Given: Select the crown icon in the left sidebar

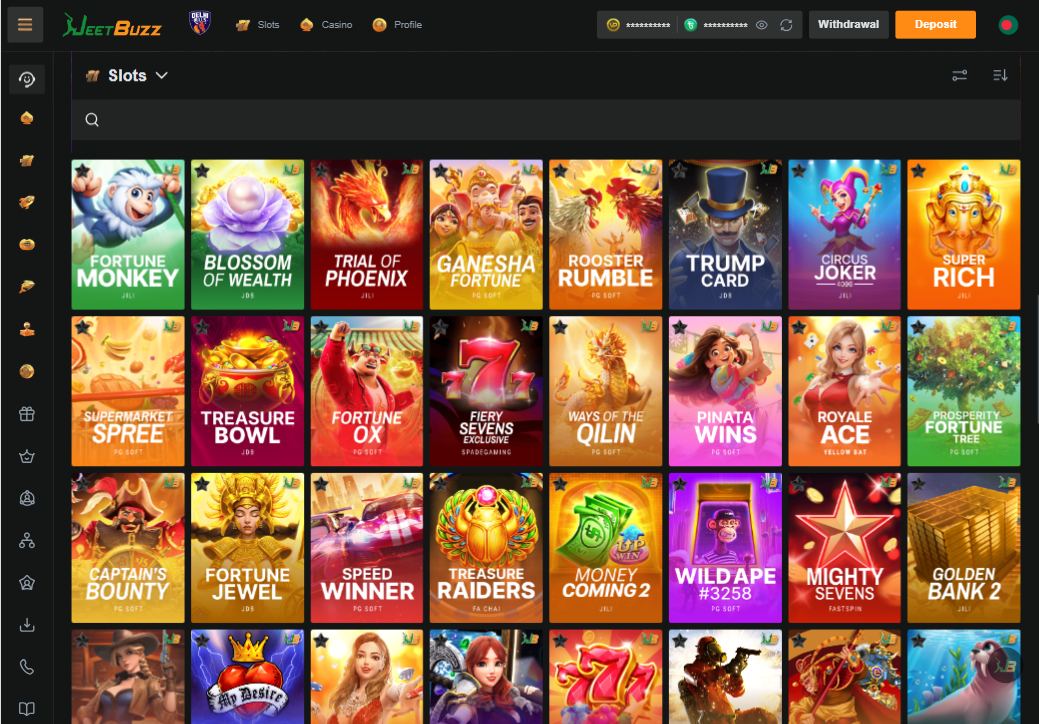Looking at the screenshot, I should tap(27, 455).
